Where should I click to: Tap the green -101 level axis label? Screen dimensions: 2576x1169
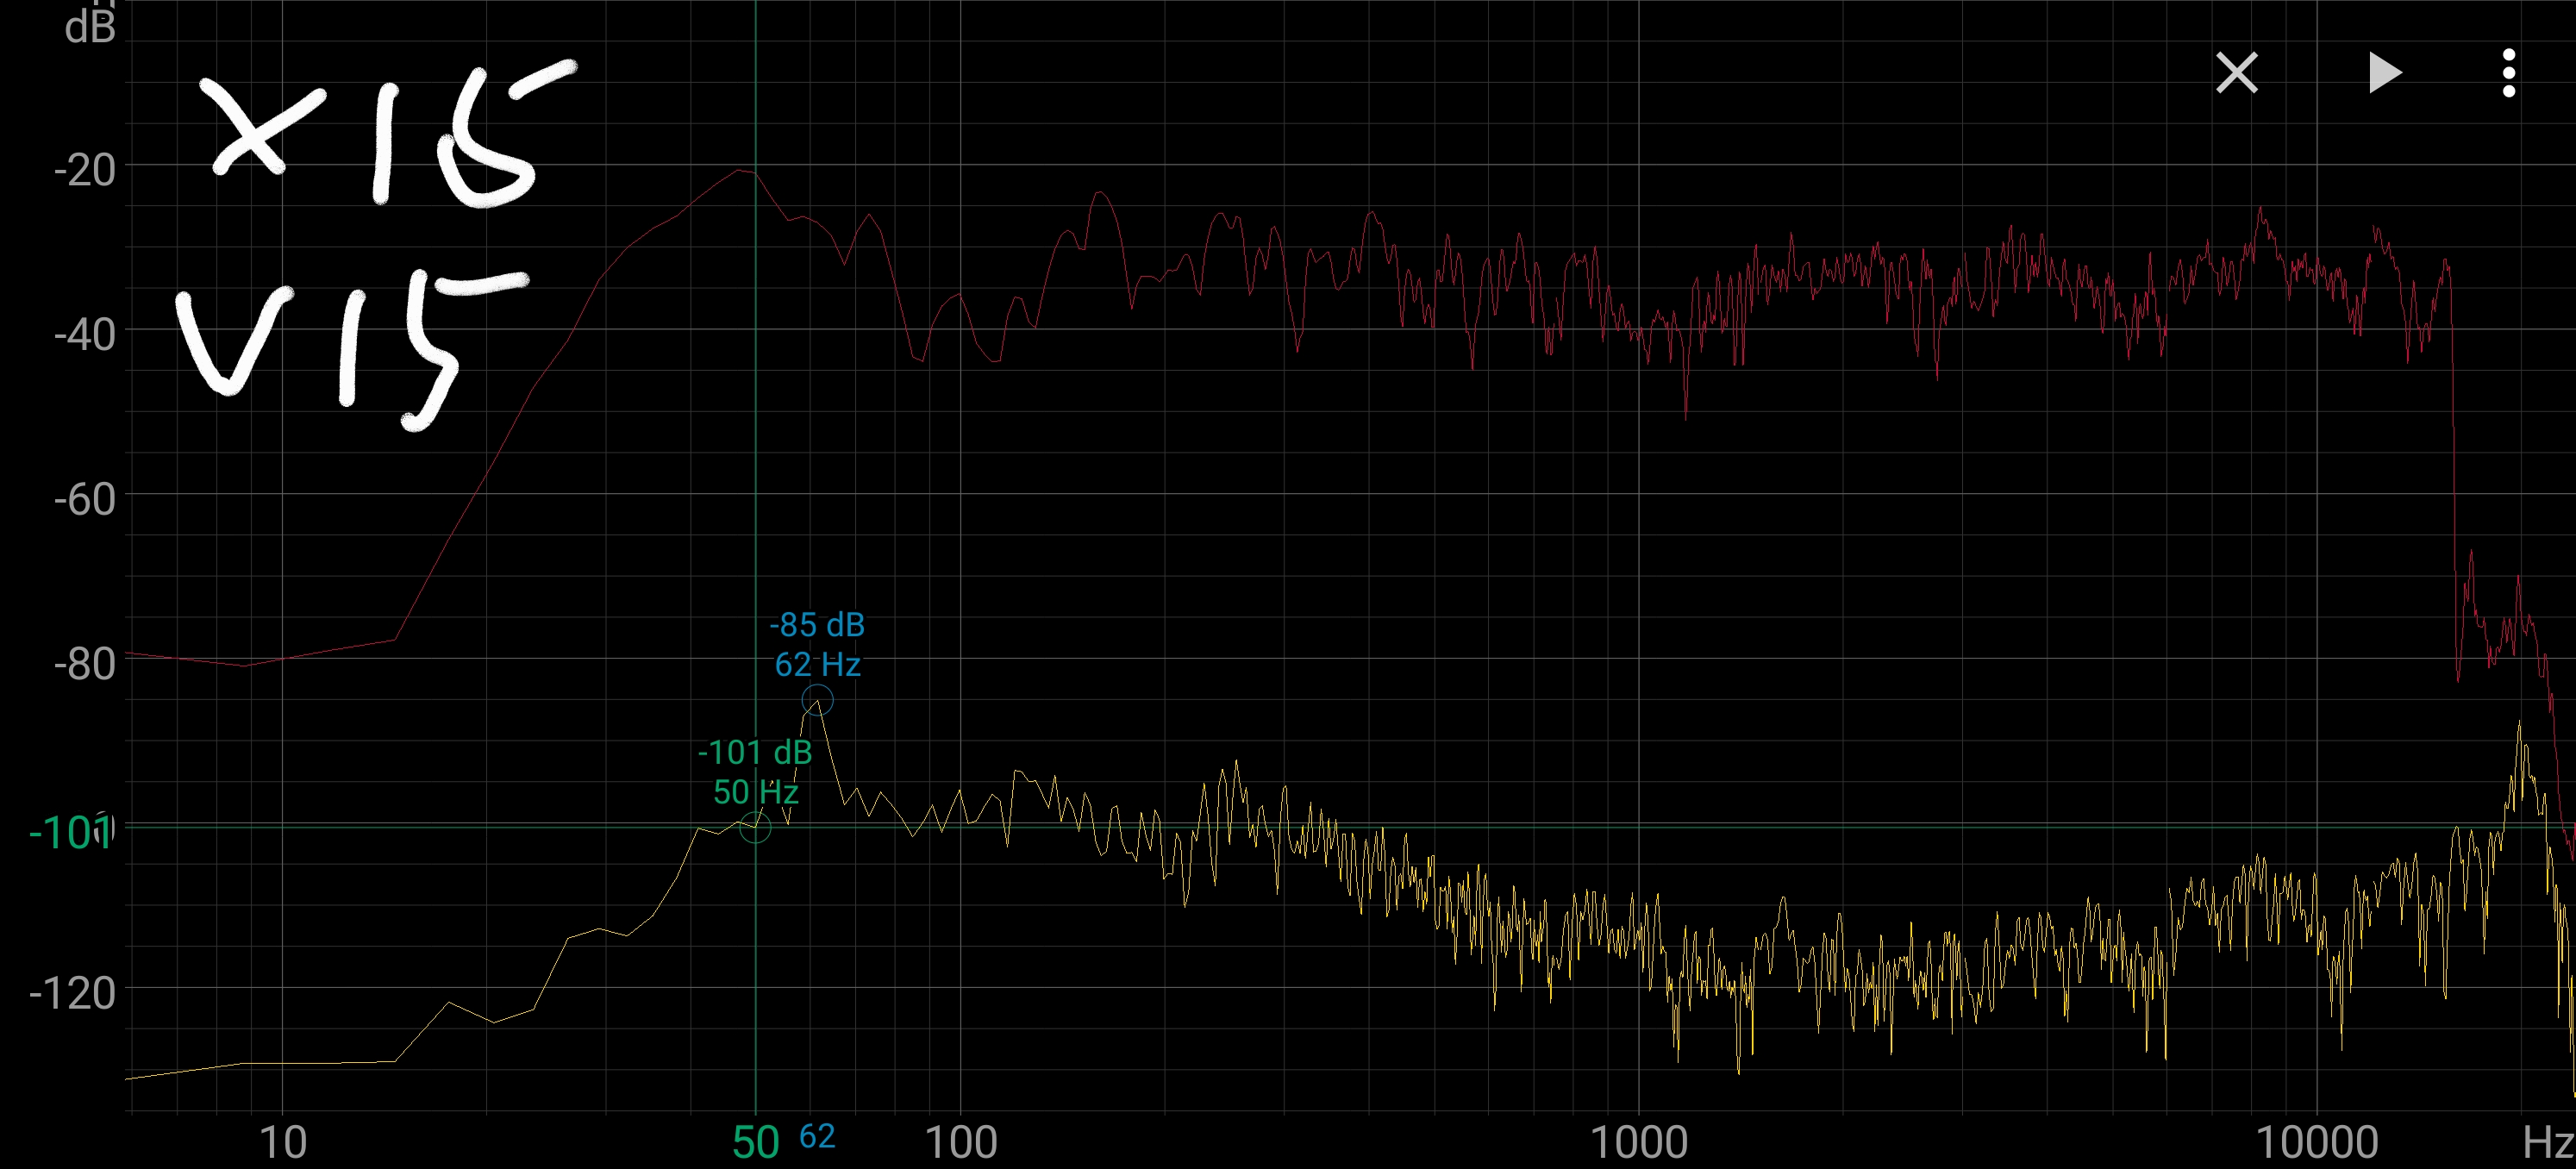click(x=70, y=832)
